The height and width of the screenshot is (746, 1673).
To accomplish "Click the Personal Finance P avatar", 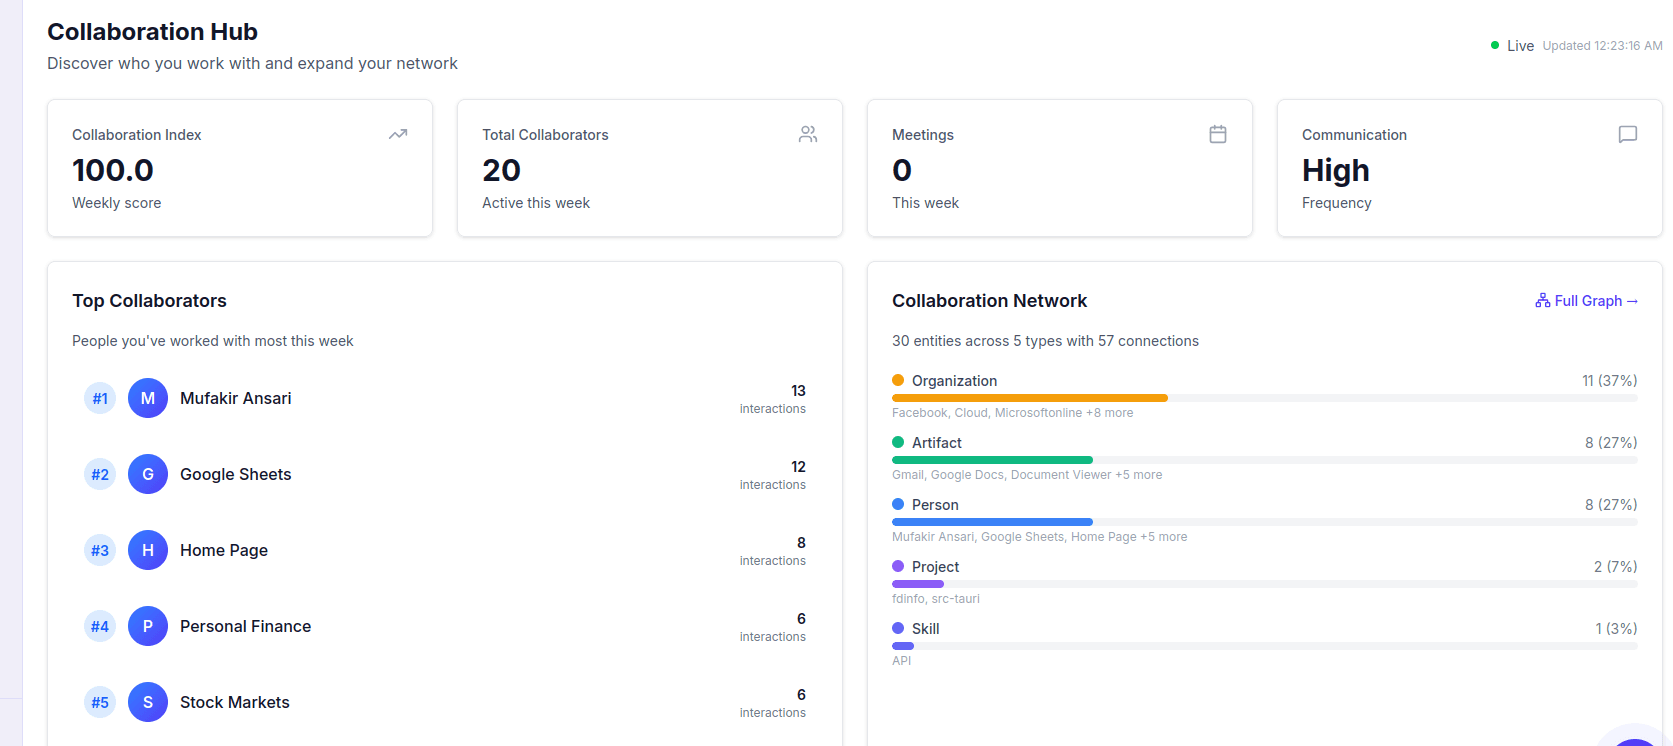I will coord(148,626).
